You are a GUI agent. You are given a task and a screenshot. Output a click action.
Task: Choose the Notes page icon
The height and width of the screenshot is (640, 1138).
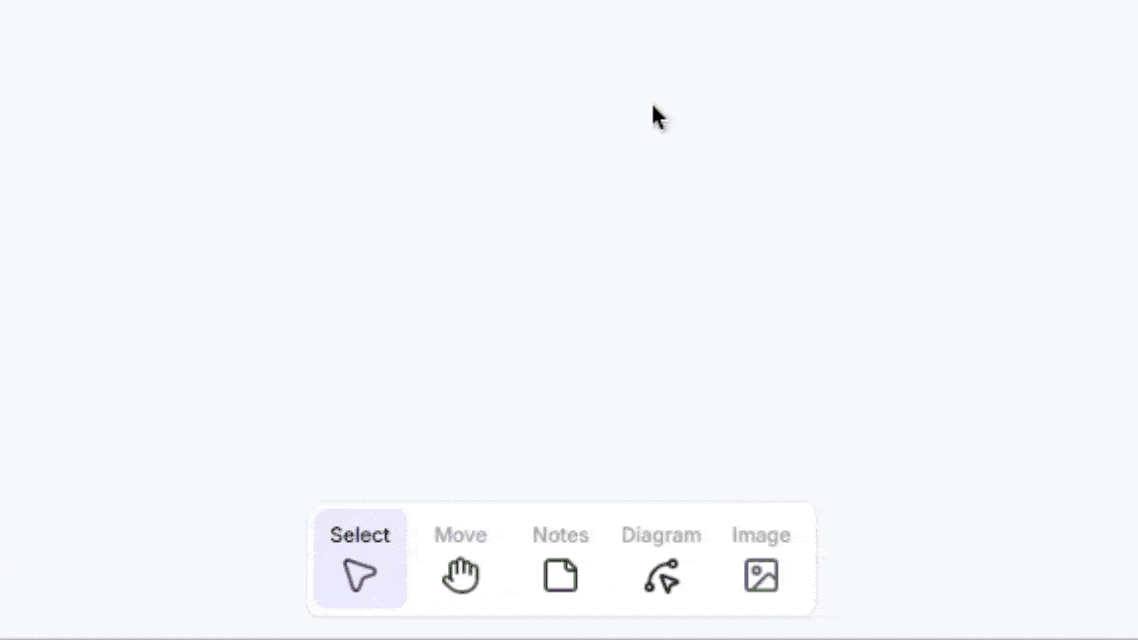tap(560, 575)
